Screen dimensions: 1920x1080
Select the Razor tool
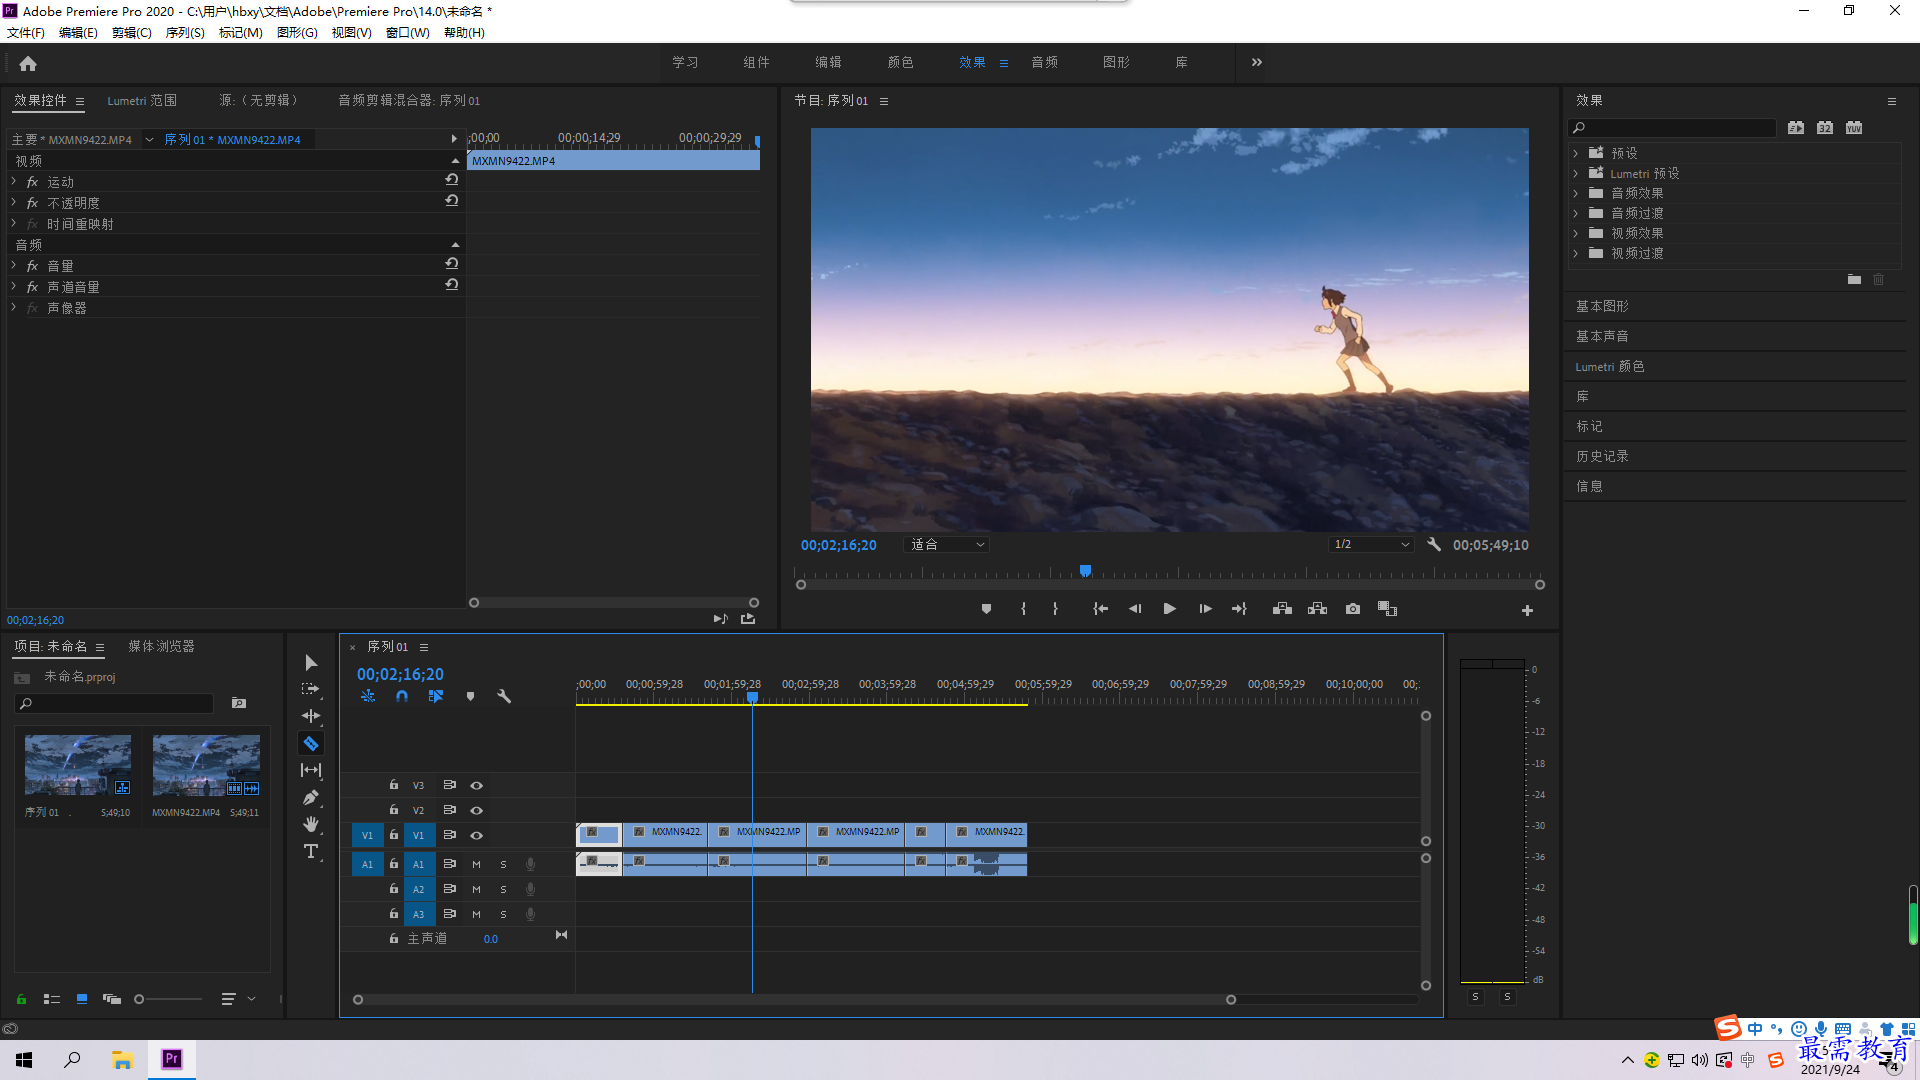[311, 744]
